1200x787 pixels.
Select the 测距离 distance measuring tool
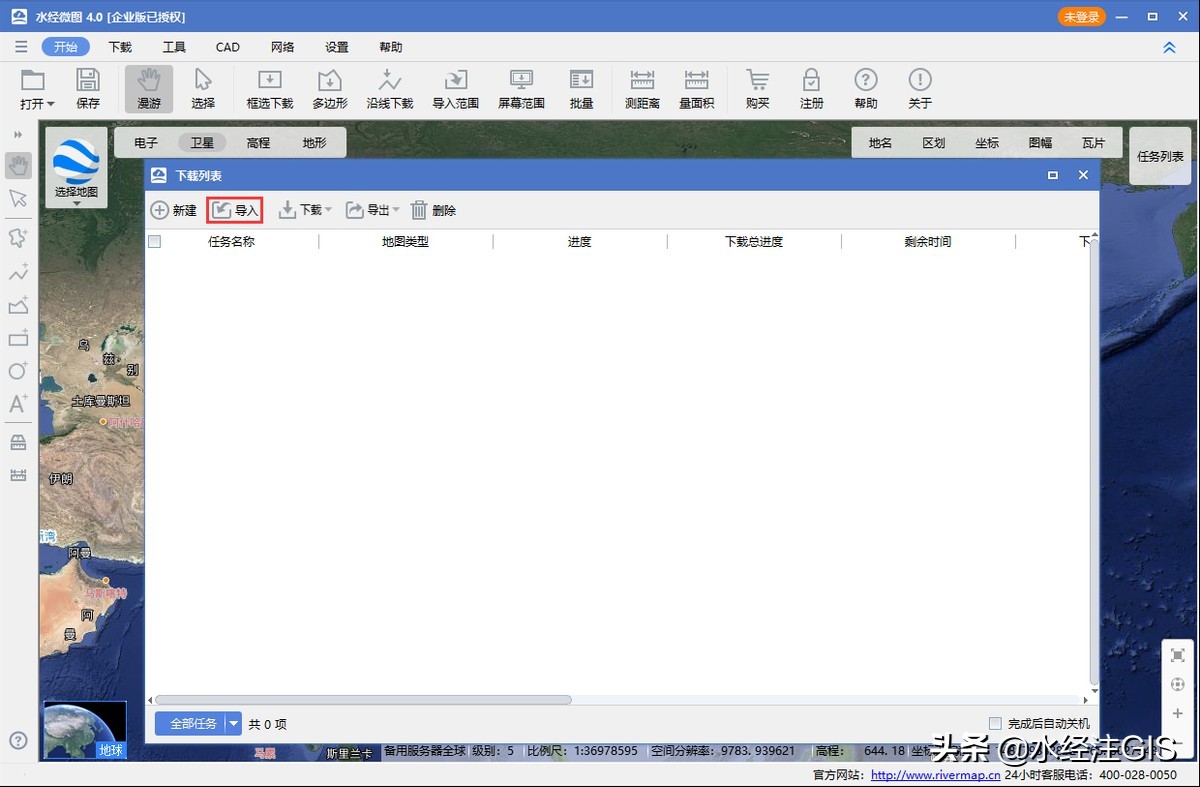(x=642, y=89)
